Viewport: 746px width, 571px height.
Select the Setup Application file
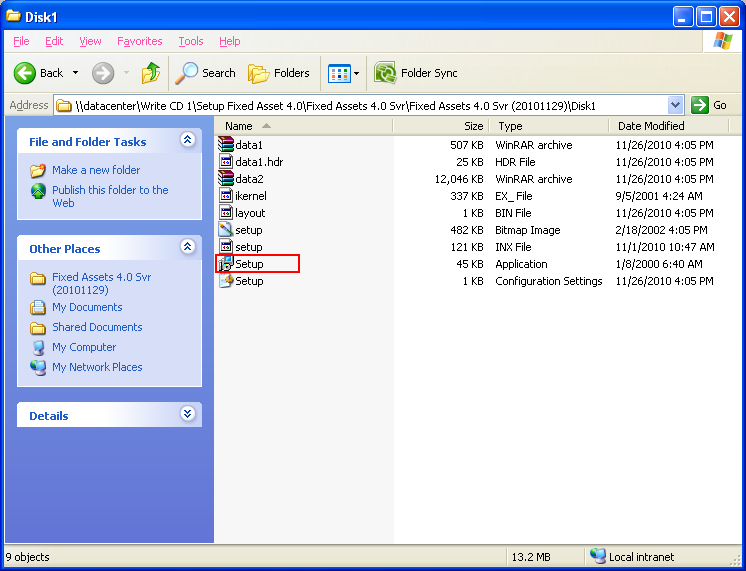tap(249, 264)
